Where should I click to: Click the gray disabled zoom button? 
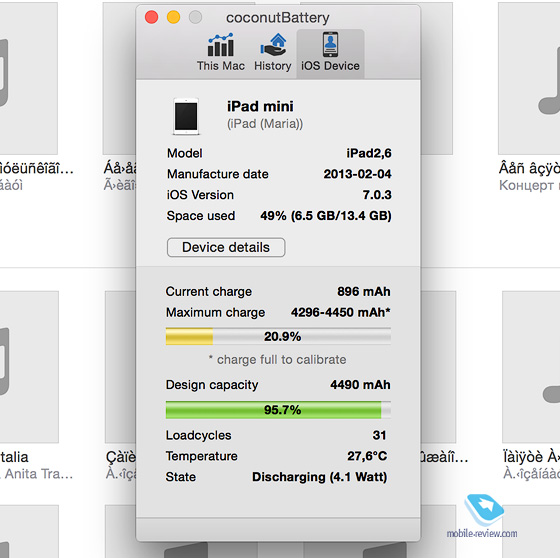(195, 17)
